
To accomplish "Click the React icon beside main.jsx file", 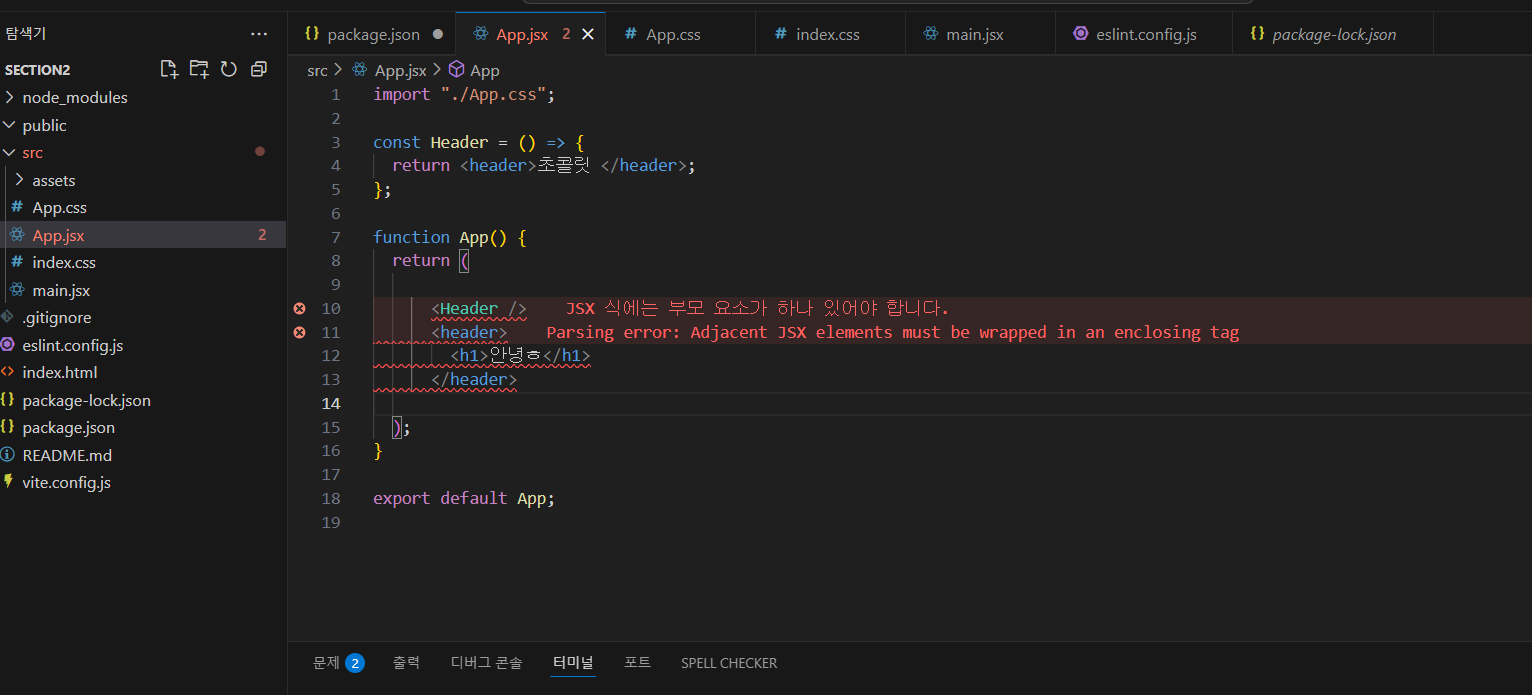I will pos(17,290).
